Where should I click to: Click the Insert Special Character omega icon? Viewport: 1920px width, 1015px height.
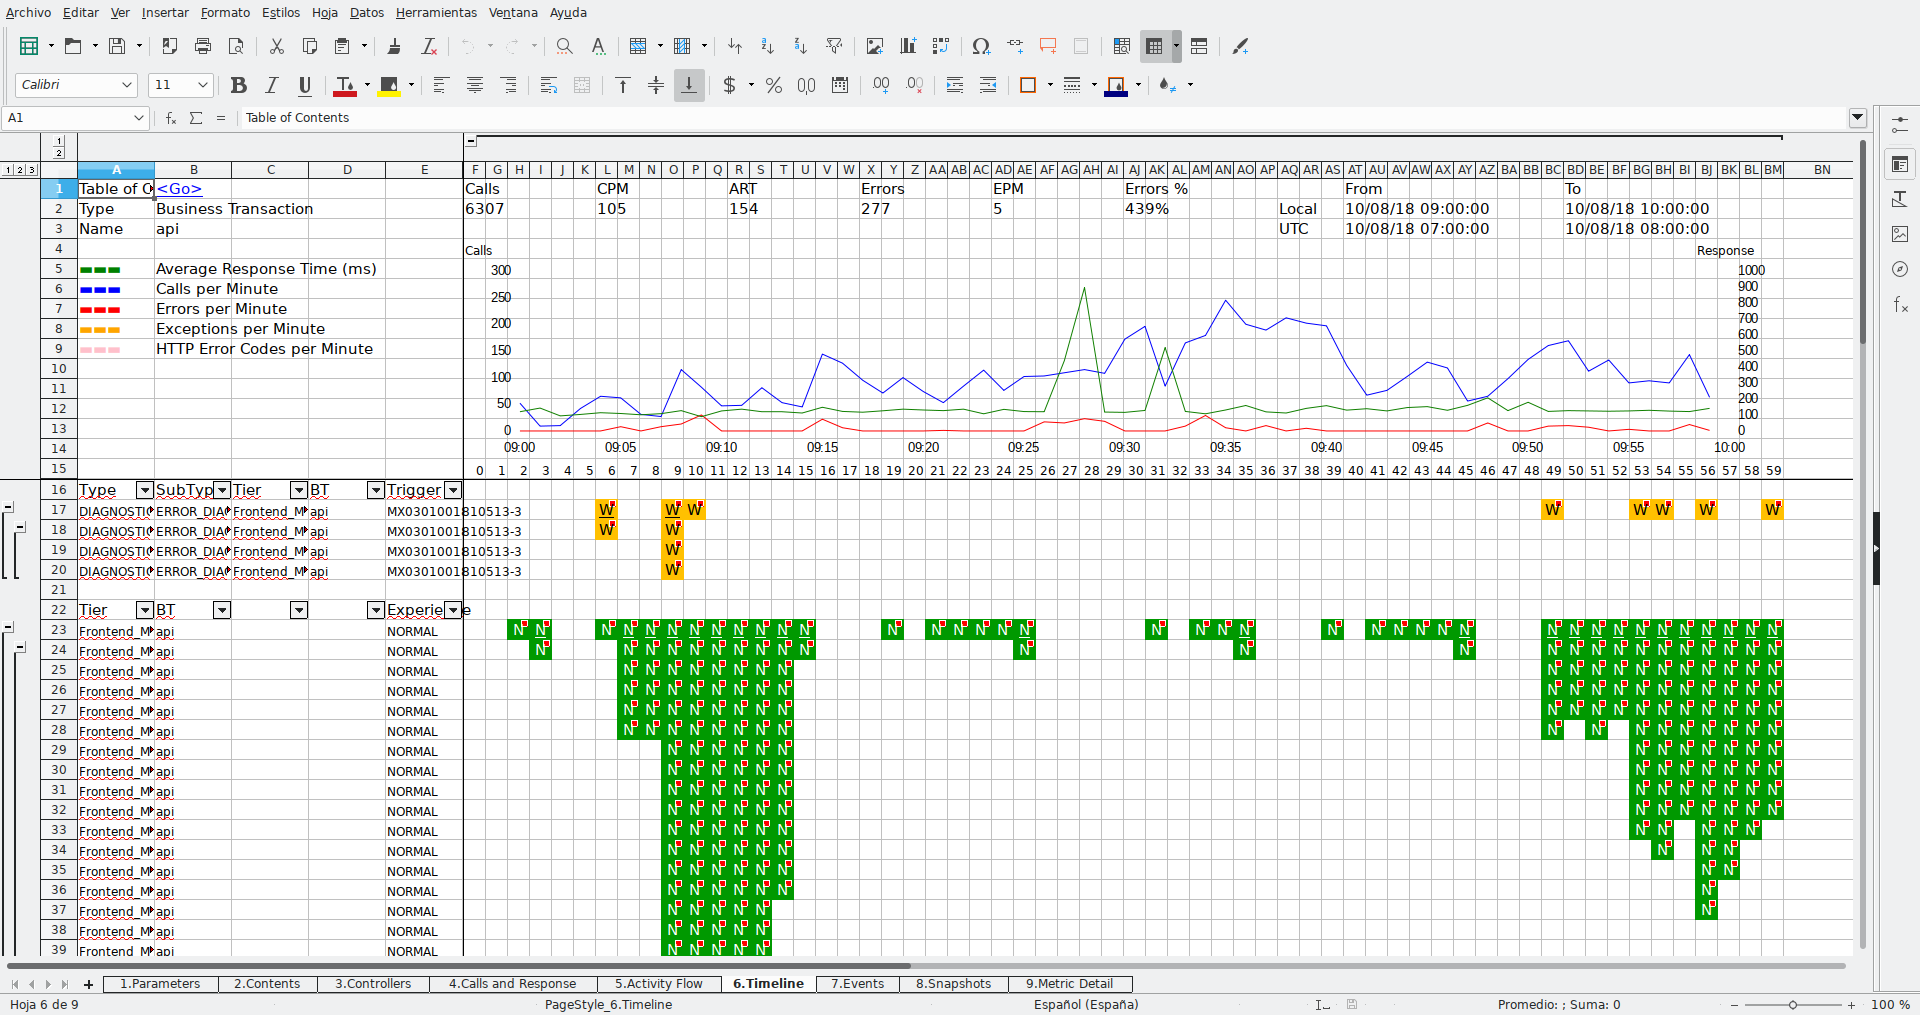click(981, 46)
